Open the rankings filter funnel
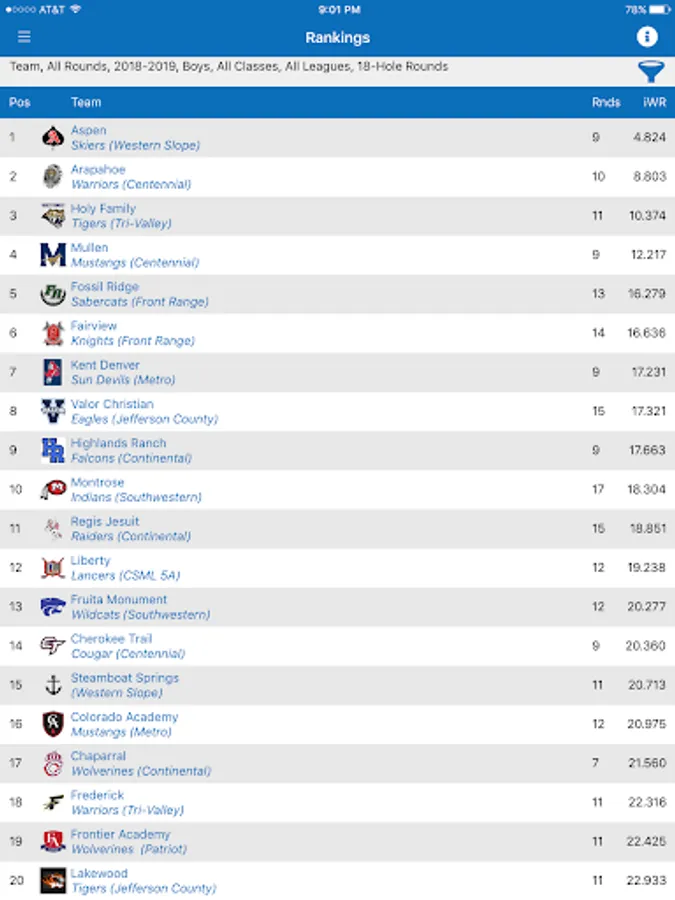 pyautogui.click(x=651, y=71)
